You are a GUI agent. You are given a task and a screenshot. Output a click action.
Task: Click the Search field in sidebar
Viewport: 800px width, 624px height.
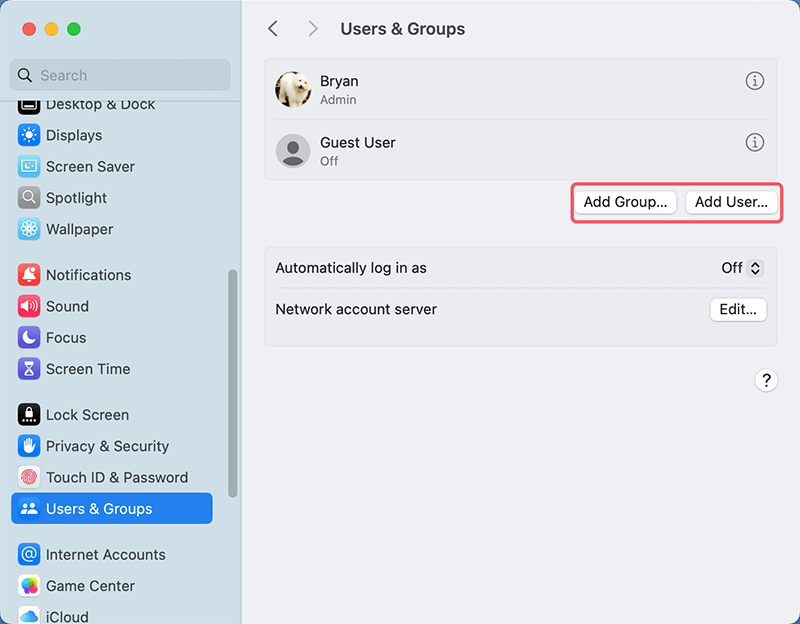click(x=120, y=75)
